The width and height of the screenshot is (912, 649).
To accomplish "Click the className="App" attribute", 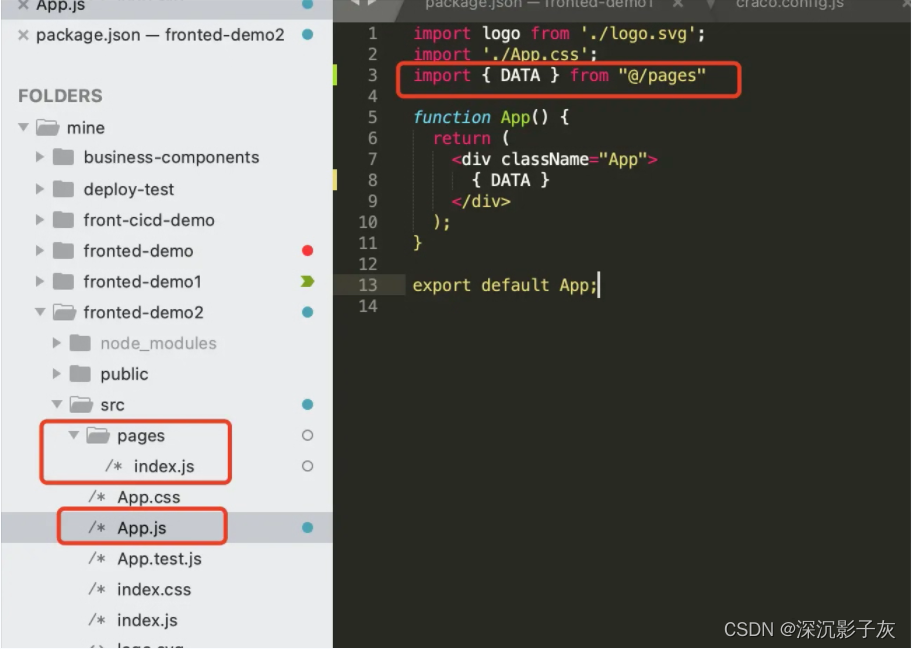I will tap(575, 159).
